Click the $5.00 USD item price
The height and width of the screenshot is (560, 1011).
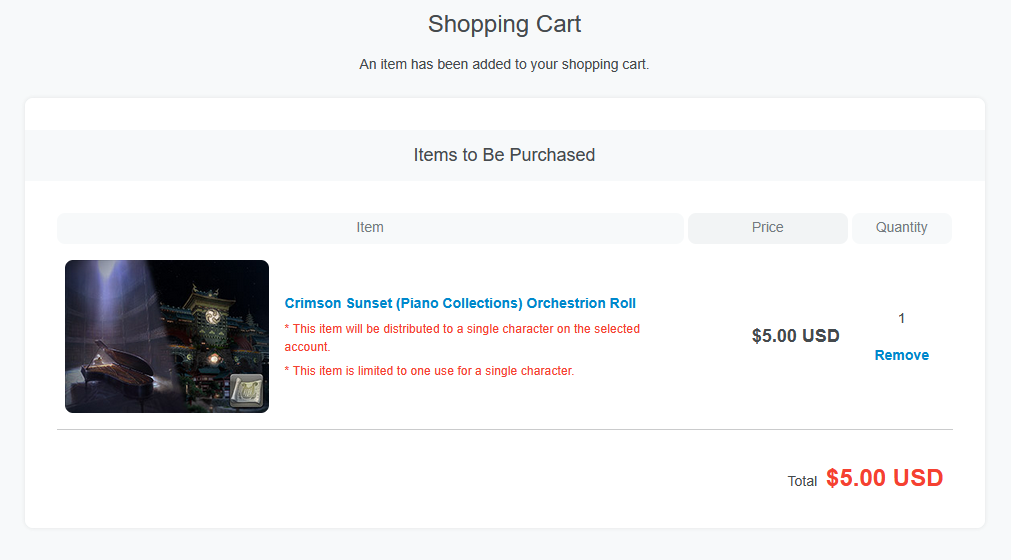point(795,336)
